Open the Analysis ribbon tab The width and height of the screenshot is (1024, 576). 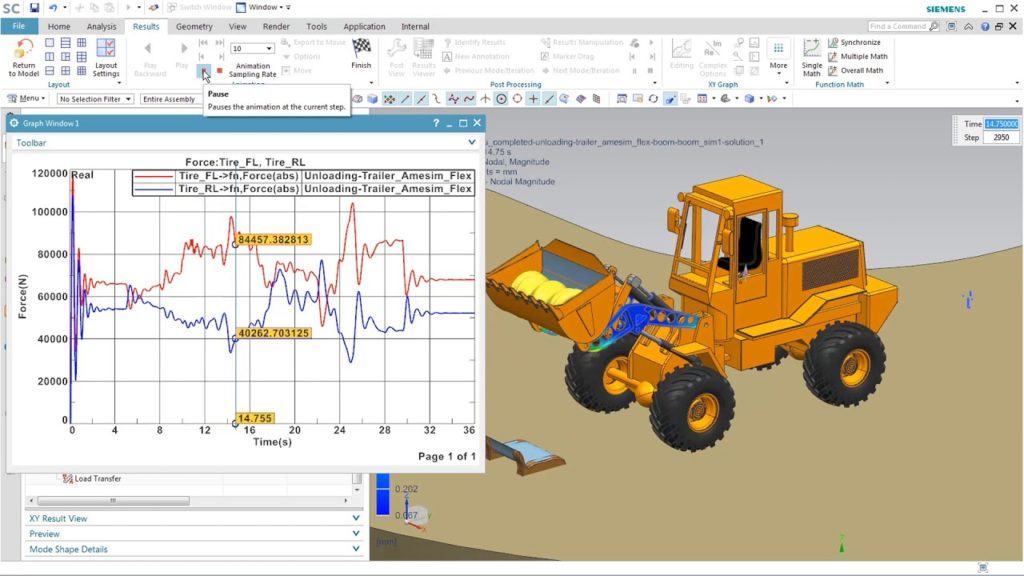(x=101, y=27)
